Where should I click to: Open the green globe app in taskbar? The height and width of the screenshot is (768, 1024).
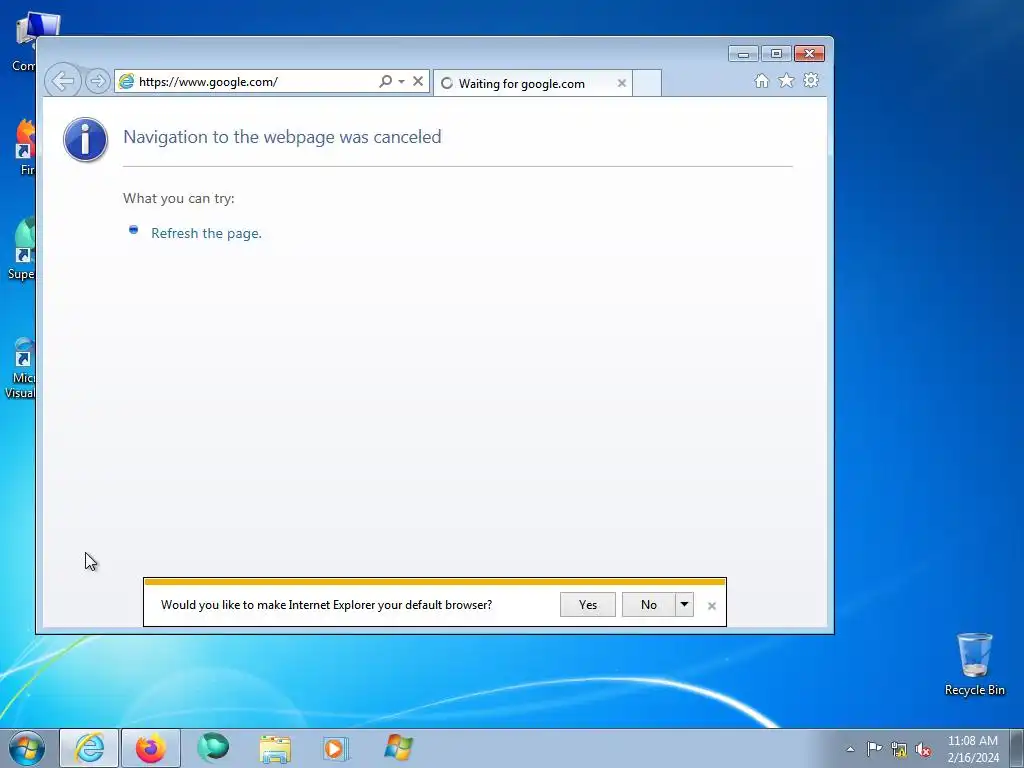(x=213, y=748)
